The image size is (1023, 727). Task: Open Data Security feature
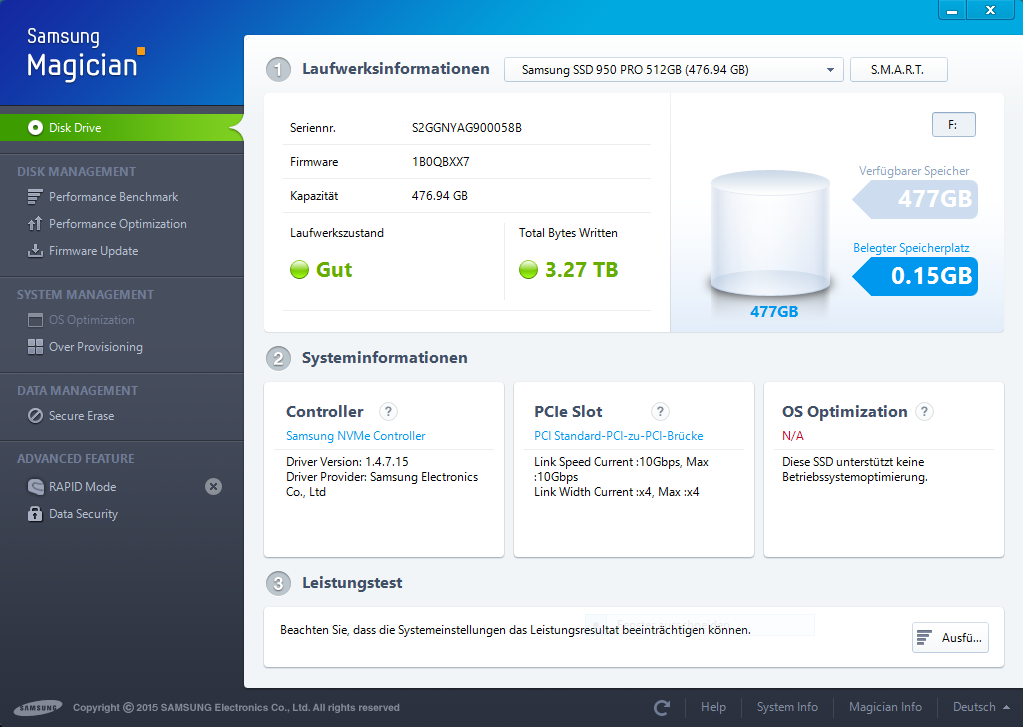click(84, 514)
